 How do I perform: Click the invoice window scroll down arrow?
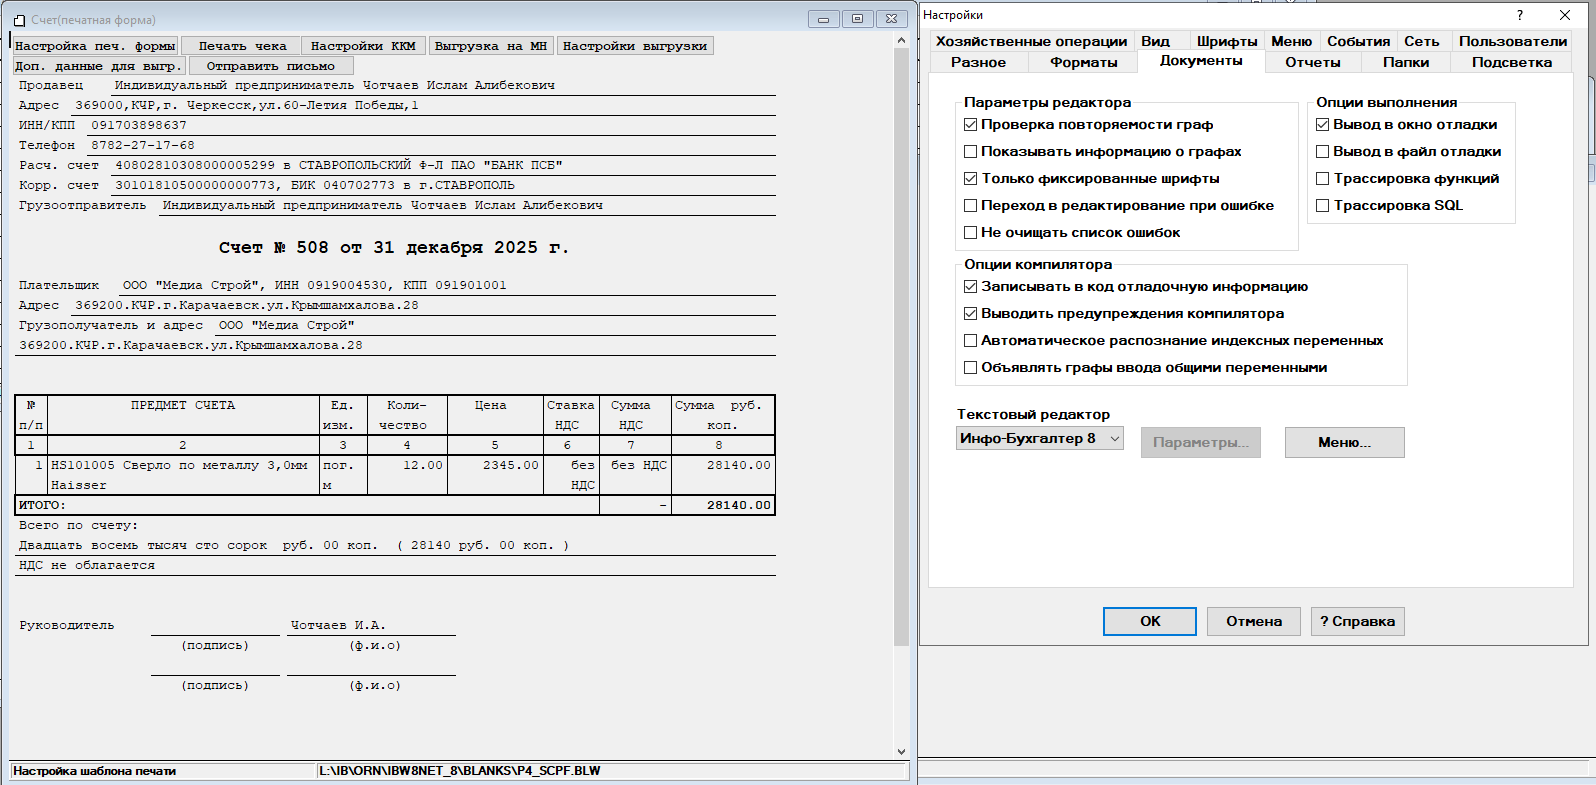(x=901, y=752)
